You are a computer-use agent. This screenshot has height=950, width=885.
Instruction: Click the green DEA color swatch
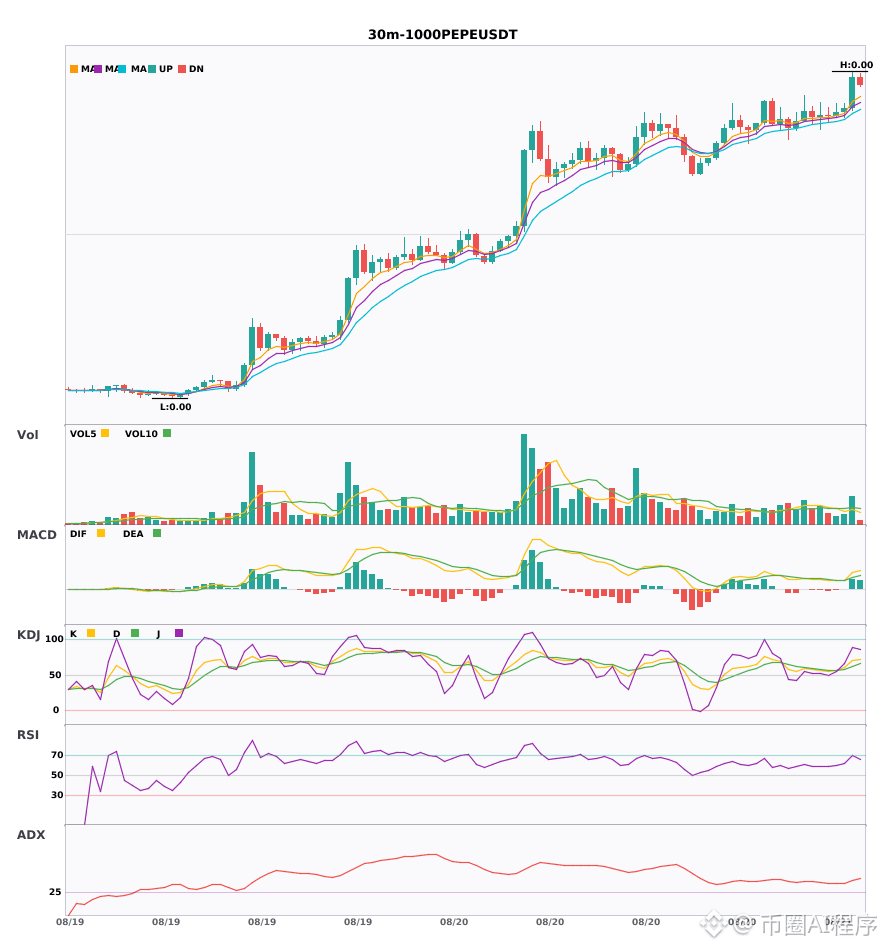click(x=157, y=533)
